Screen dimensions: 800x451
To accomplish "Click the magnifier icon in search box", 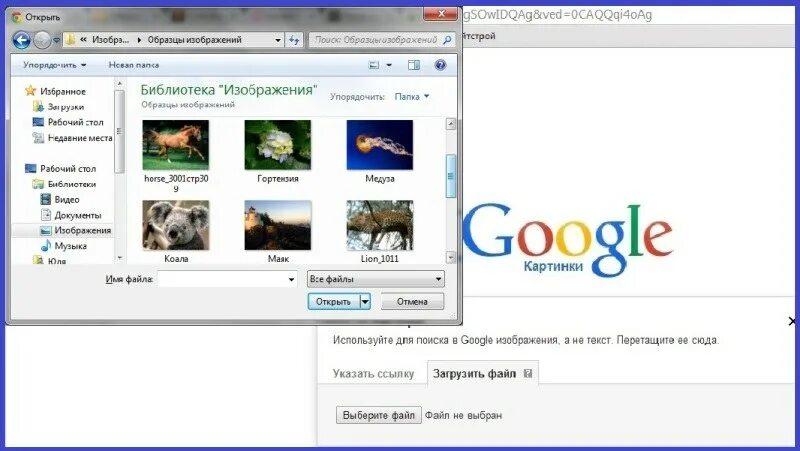I will pos(447,40).
